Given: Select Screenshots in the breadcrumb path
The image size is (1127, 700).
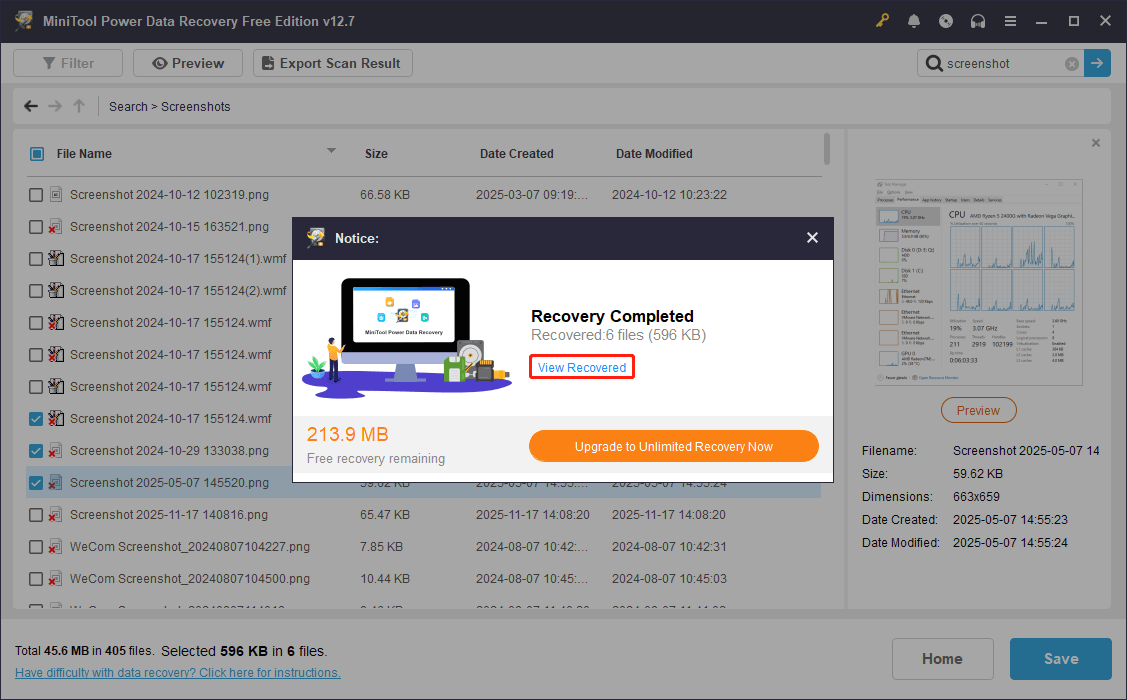Looking at the screenshot, I should tap(198, 106).
